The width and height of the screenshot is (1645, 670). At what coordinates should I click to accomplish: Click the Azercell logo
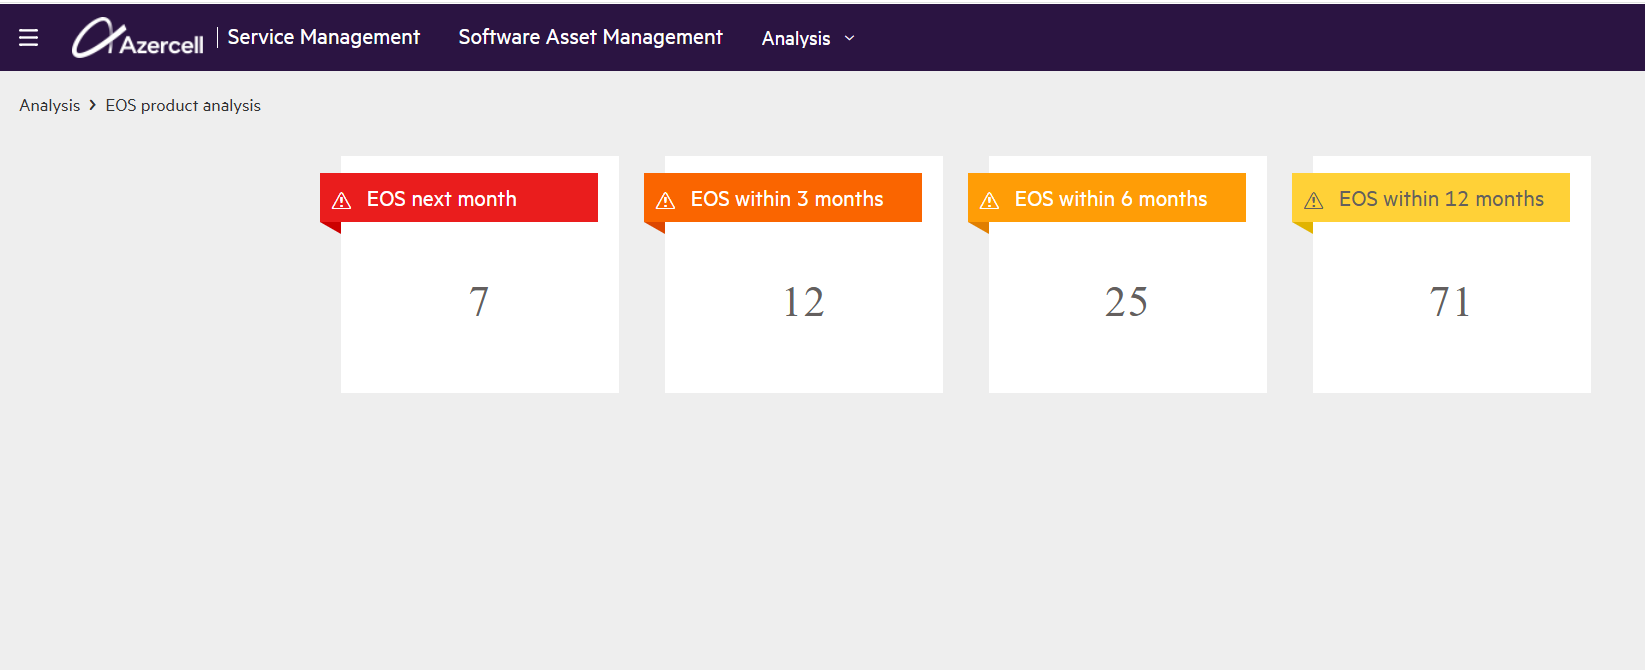138,38
